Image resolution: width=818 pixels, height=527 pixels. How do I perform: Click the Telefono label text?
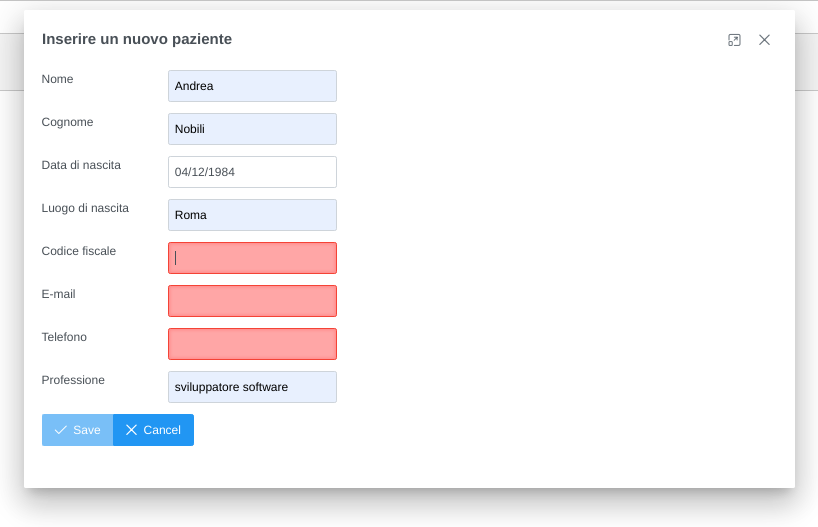(64, 337)
